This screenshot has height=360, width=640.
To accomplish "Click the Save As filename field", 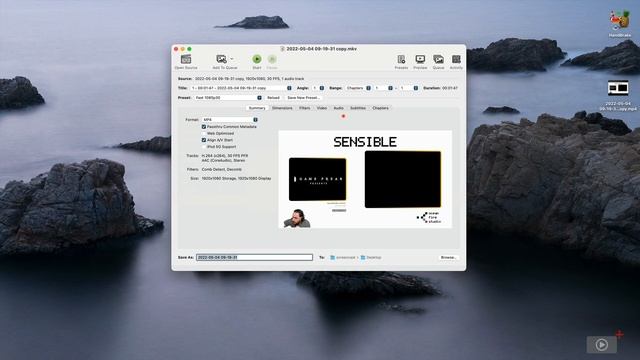I will click(254, 258).
